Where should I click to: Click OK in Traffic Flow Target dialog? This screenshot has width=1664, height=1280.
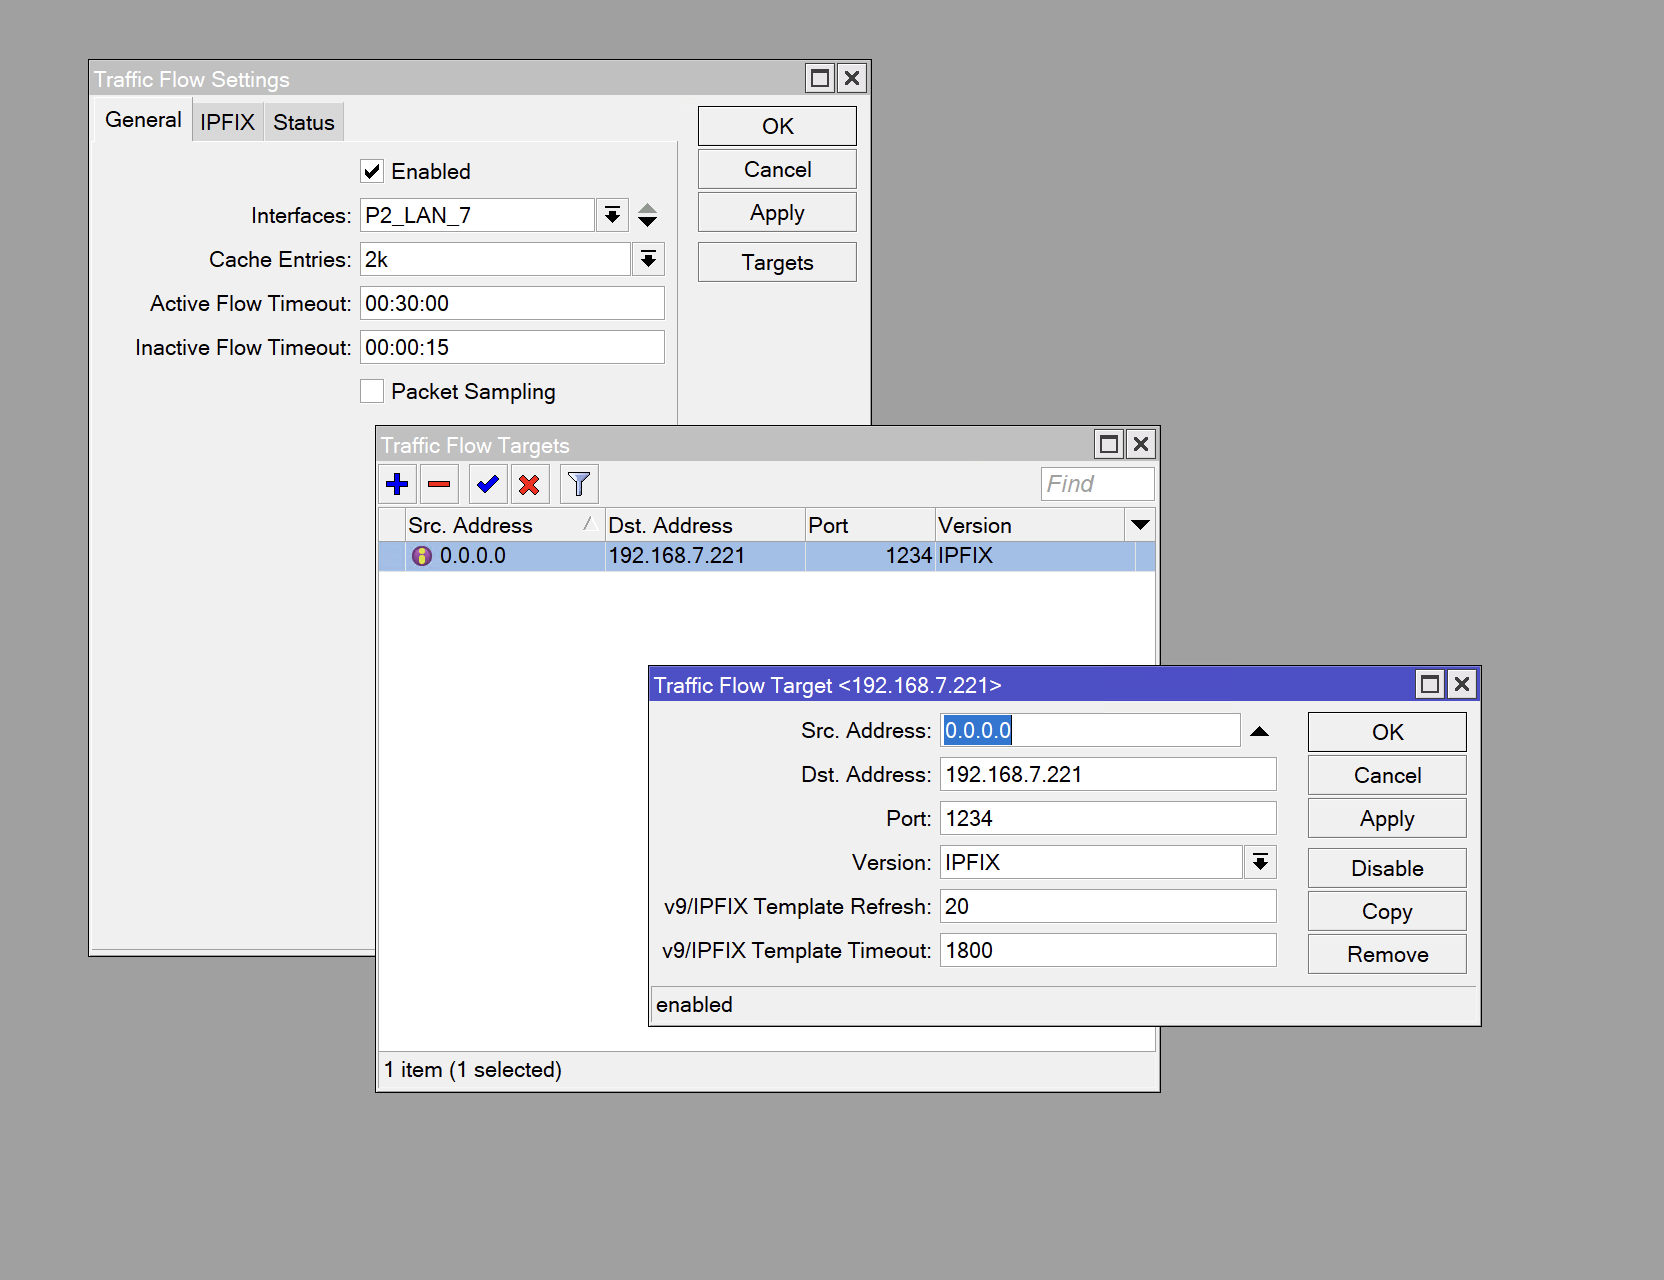[1387, 732]
